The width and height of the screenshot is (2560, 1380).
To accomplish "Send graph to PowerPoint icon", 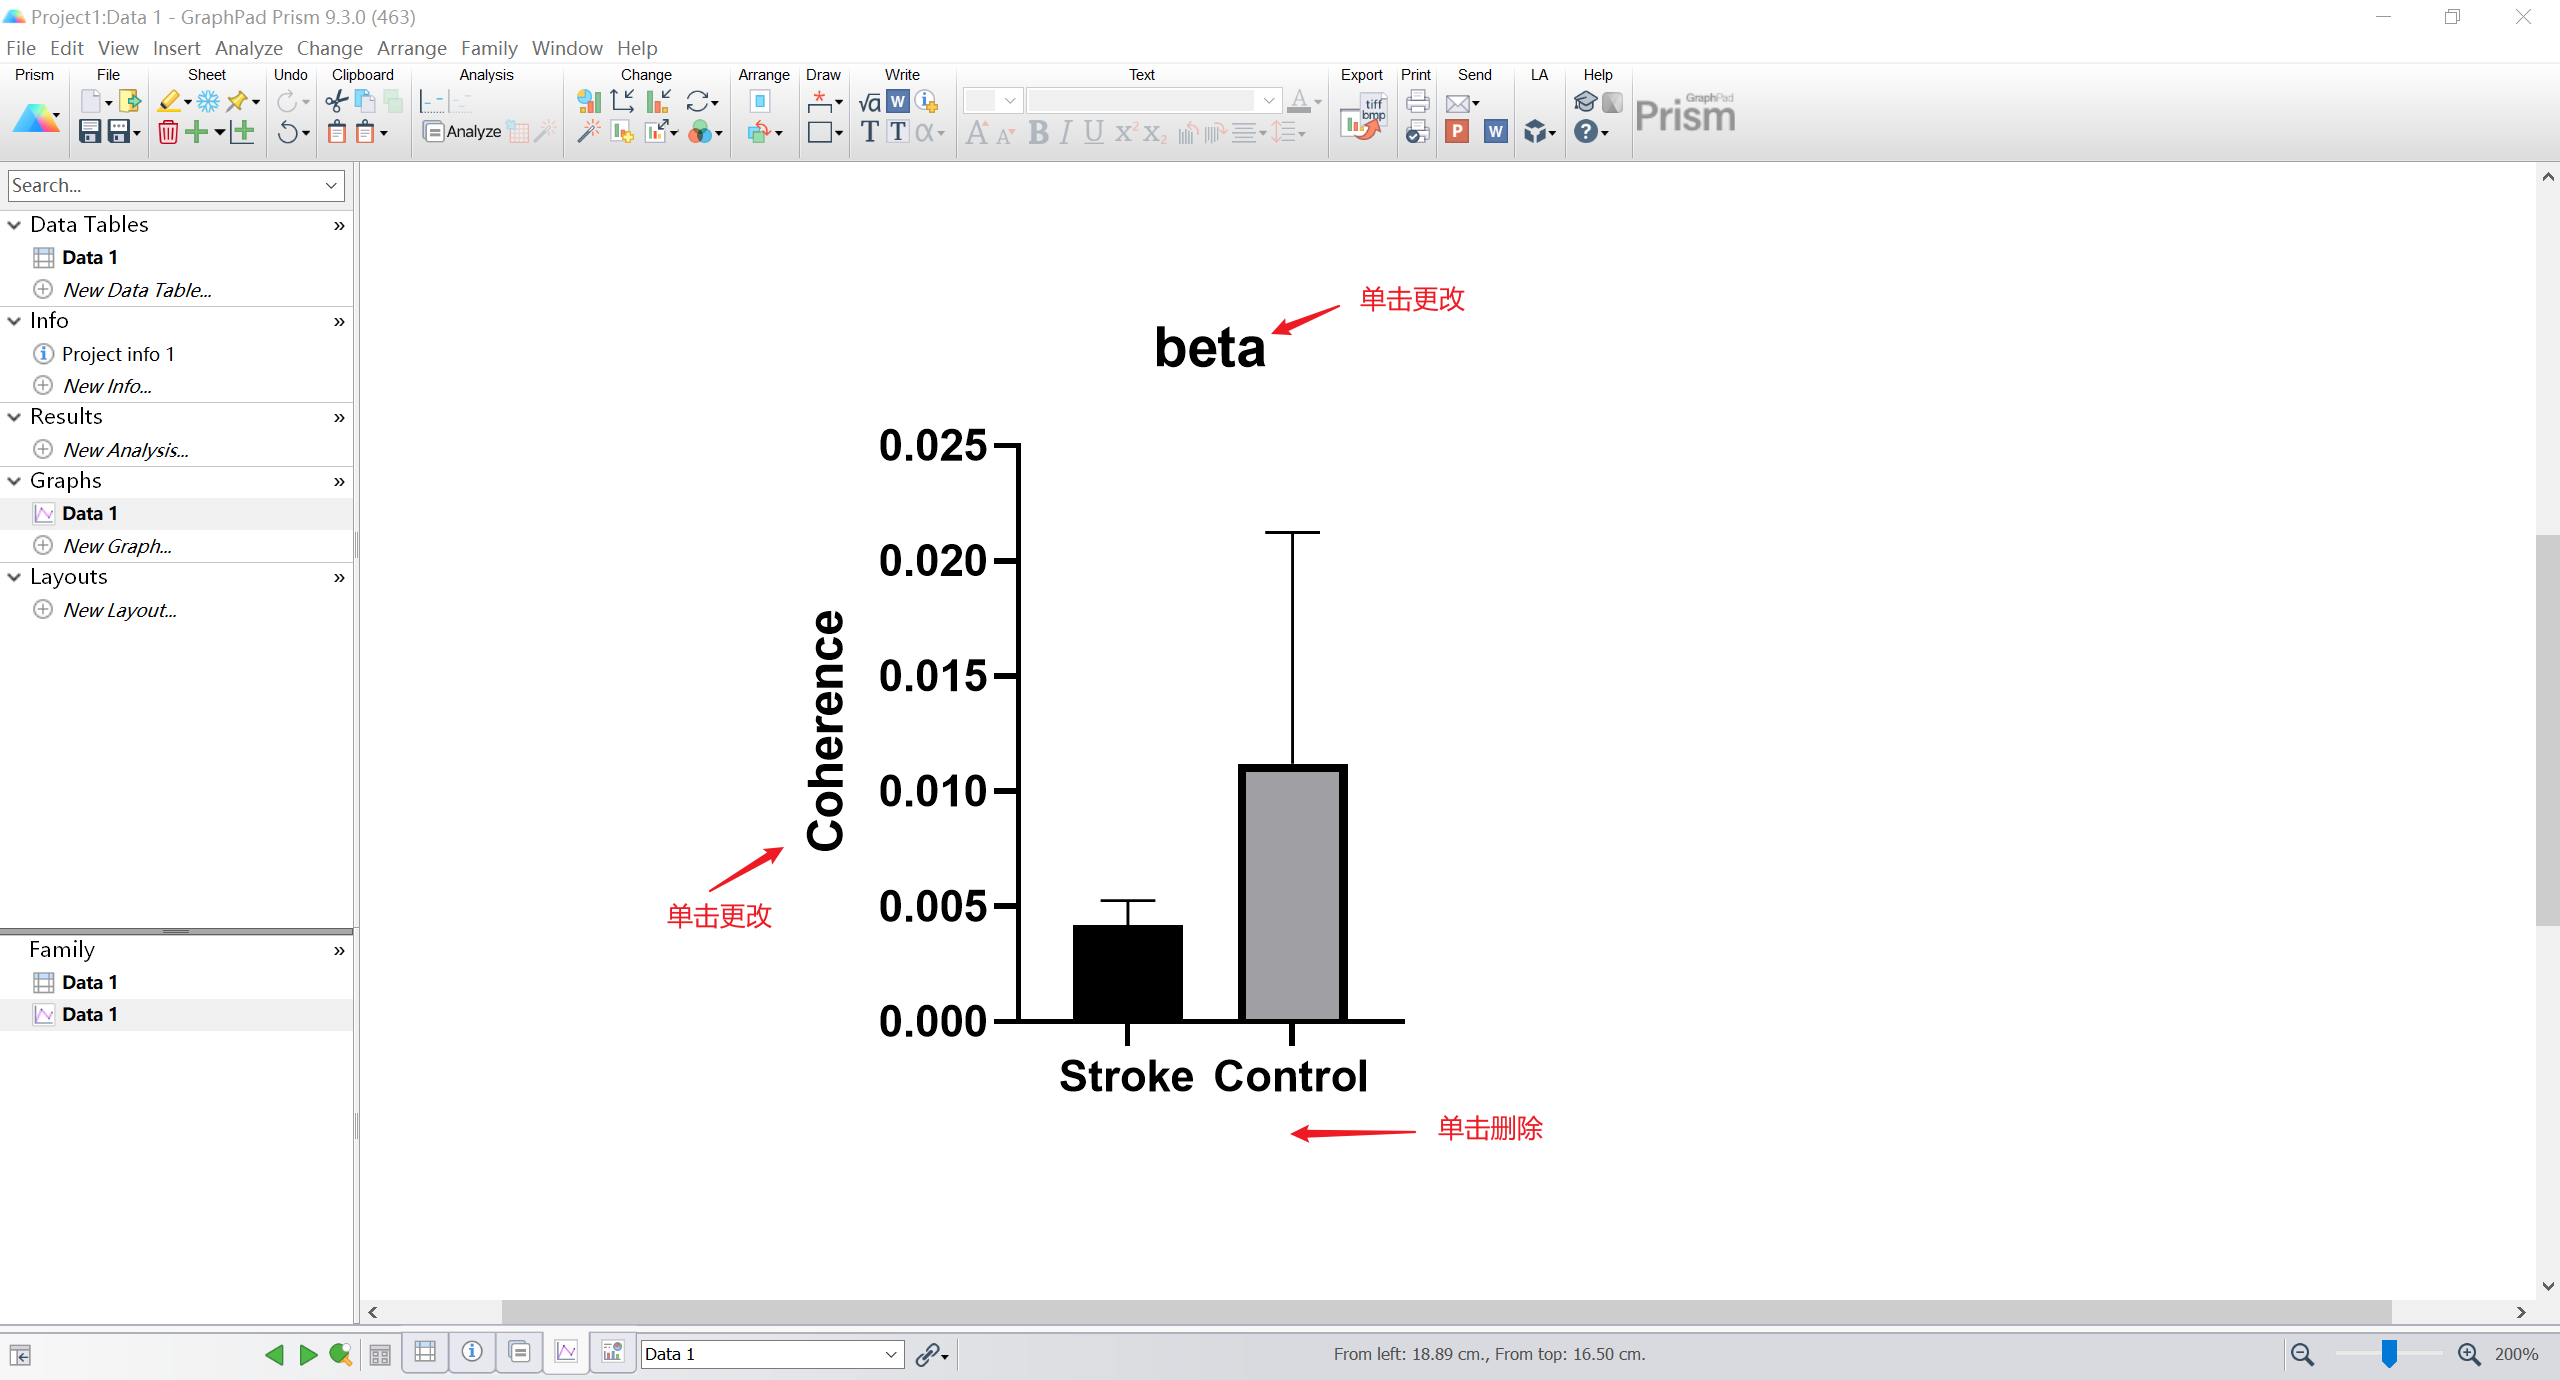I will [1457, 132].
